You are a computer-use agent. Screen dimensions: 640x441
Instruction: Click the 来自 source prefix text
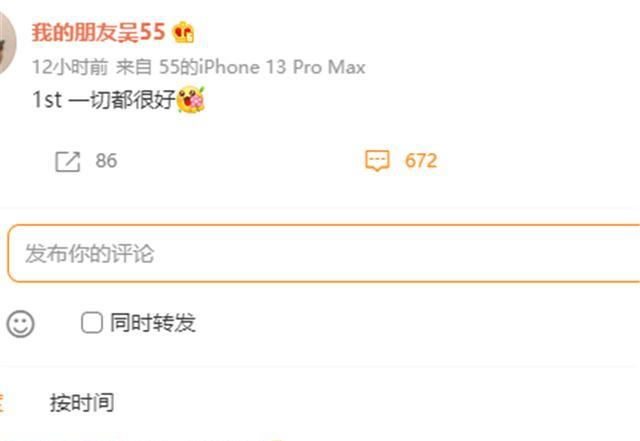(134, 67)
